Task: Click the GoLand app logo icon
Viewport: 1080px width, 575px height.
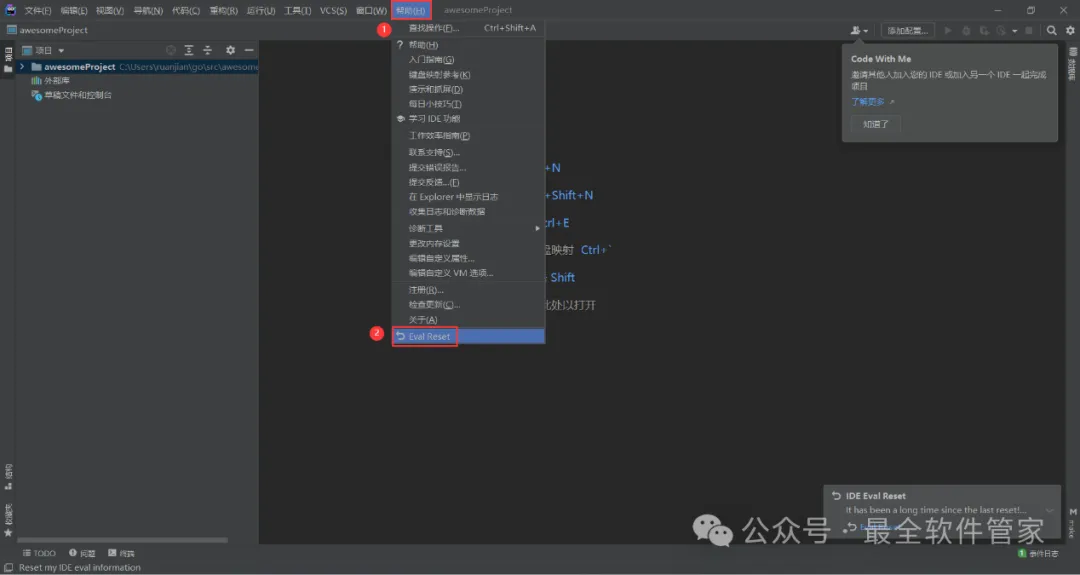Action: 10,10
